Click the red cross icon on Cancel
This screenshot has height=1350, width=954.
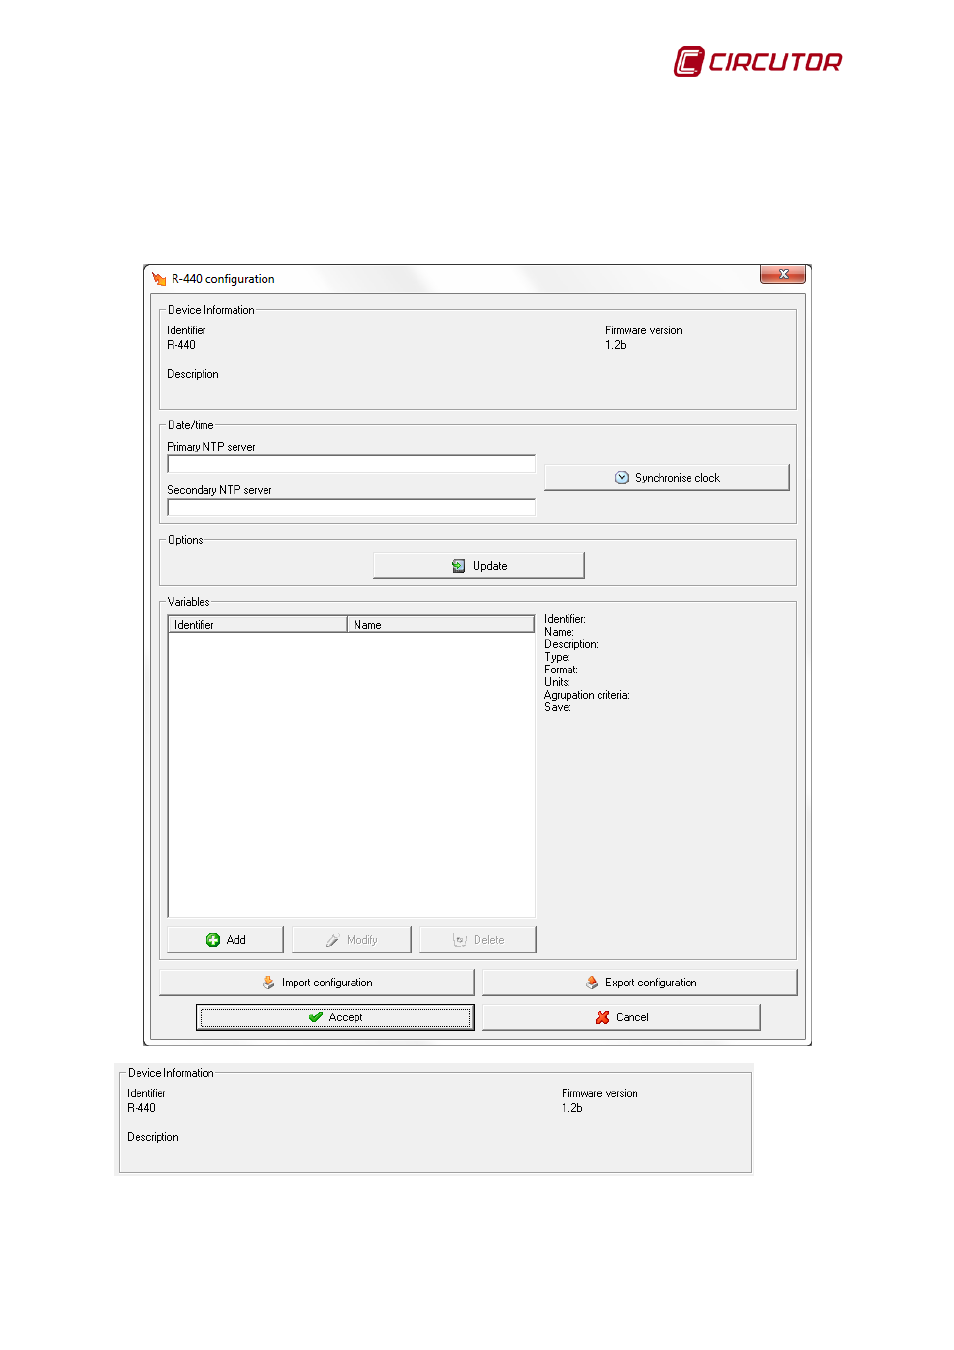coord(602,1017)
